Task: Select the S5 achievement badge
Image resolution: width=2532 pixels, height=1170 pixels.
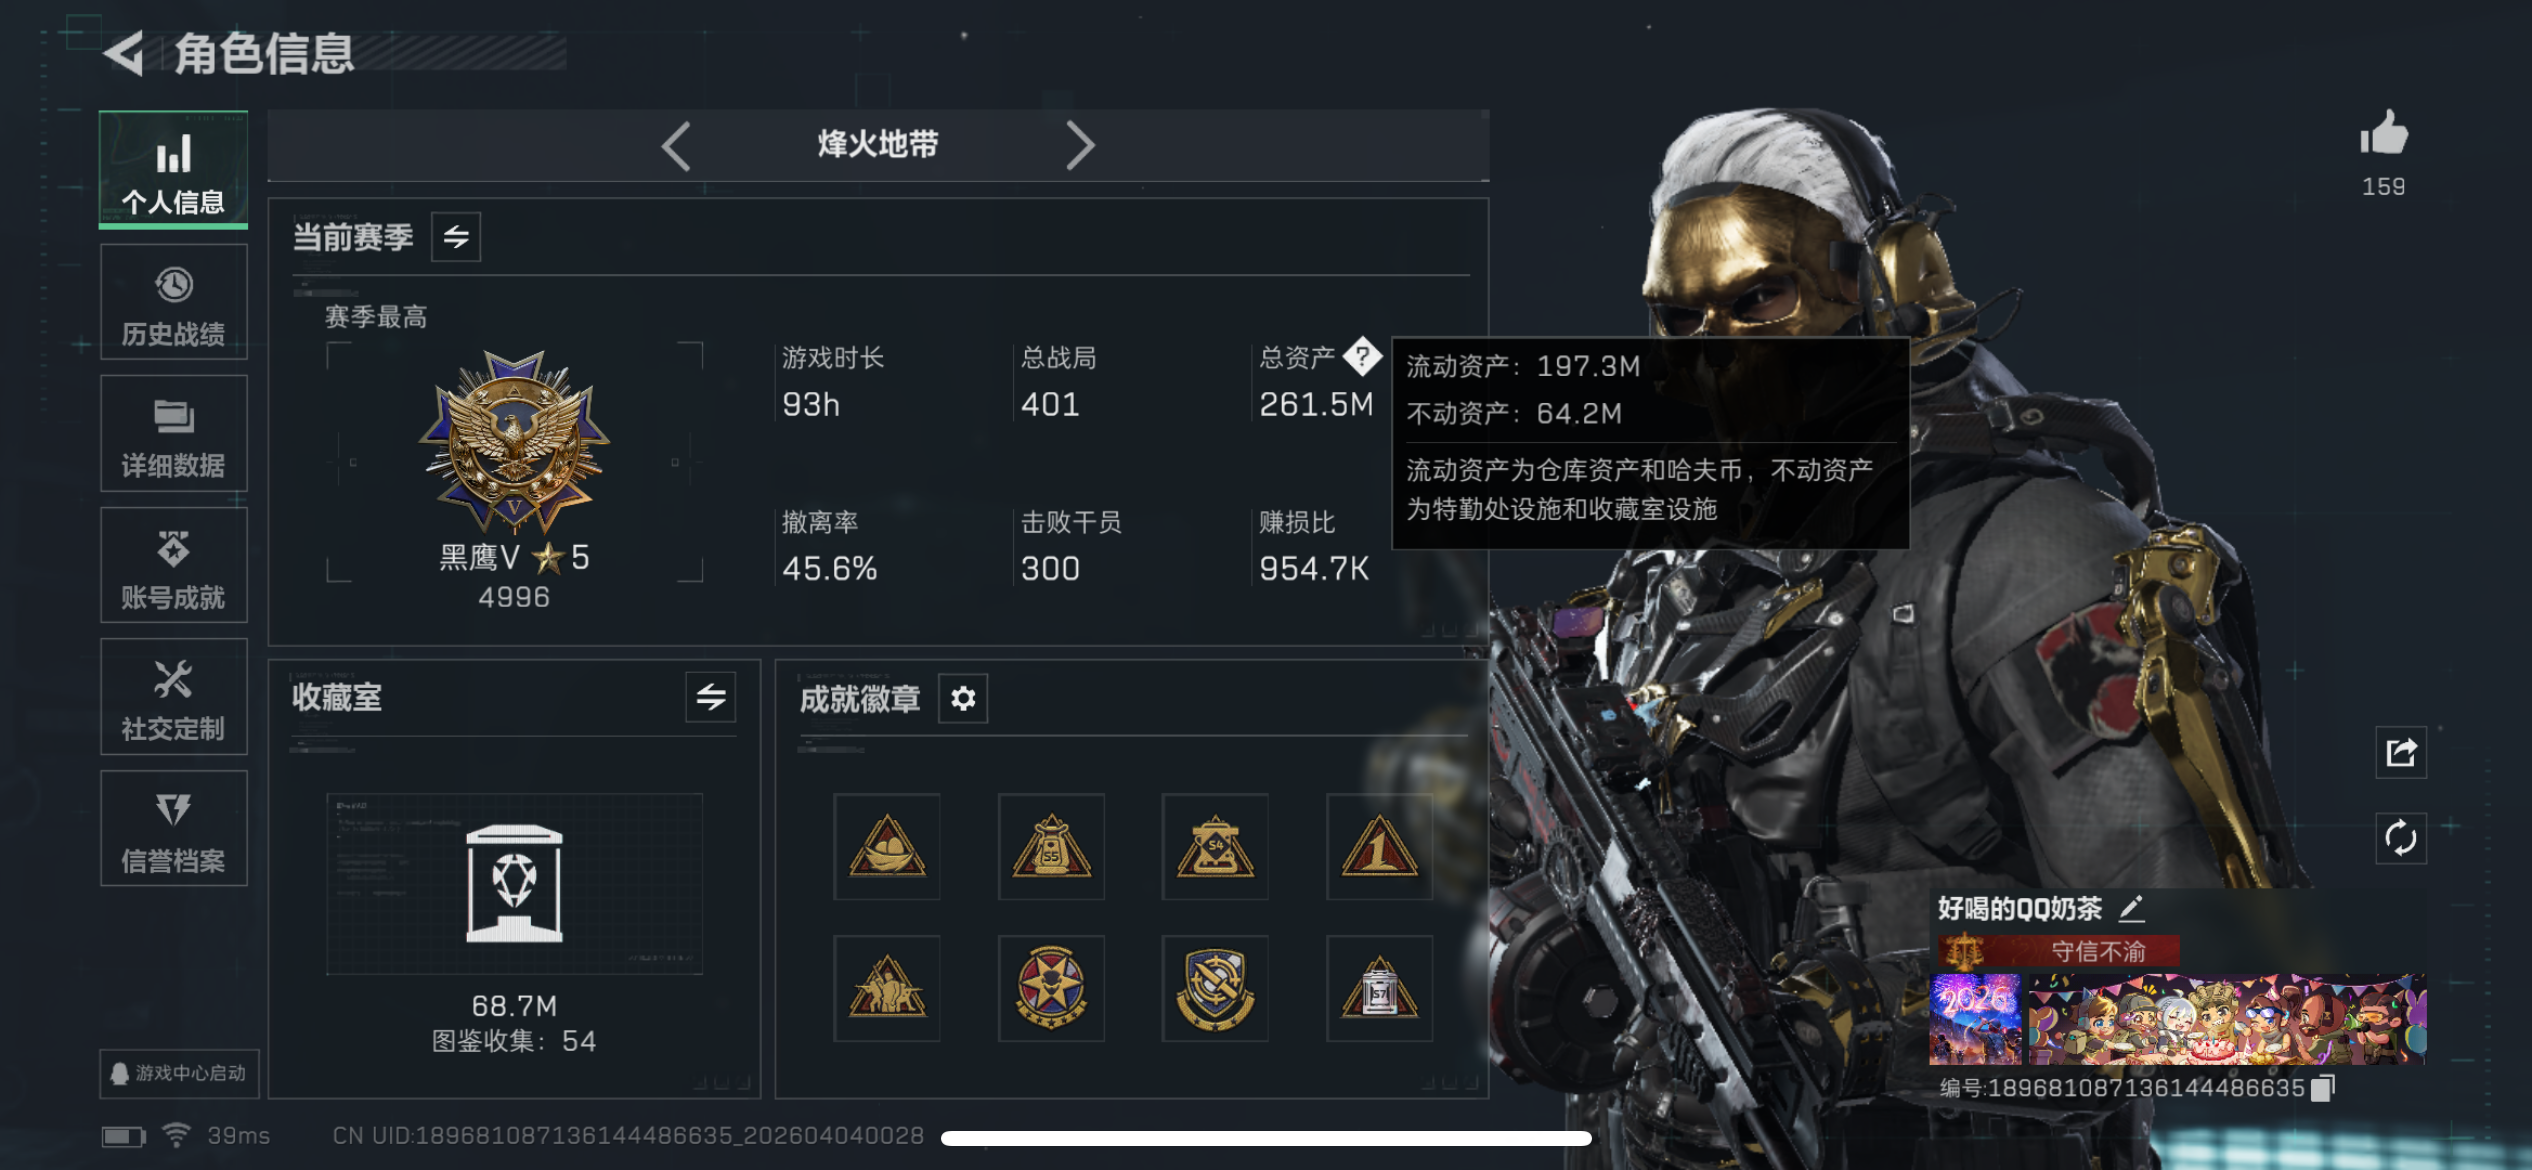Action: [x=1051, y=847]
